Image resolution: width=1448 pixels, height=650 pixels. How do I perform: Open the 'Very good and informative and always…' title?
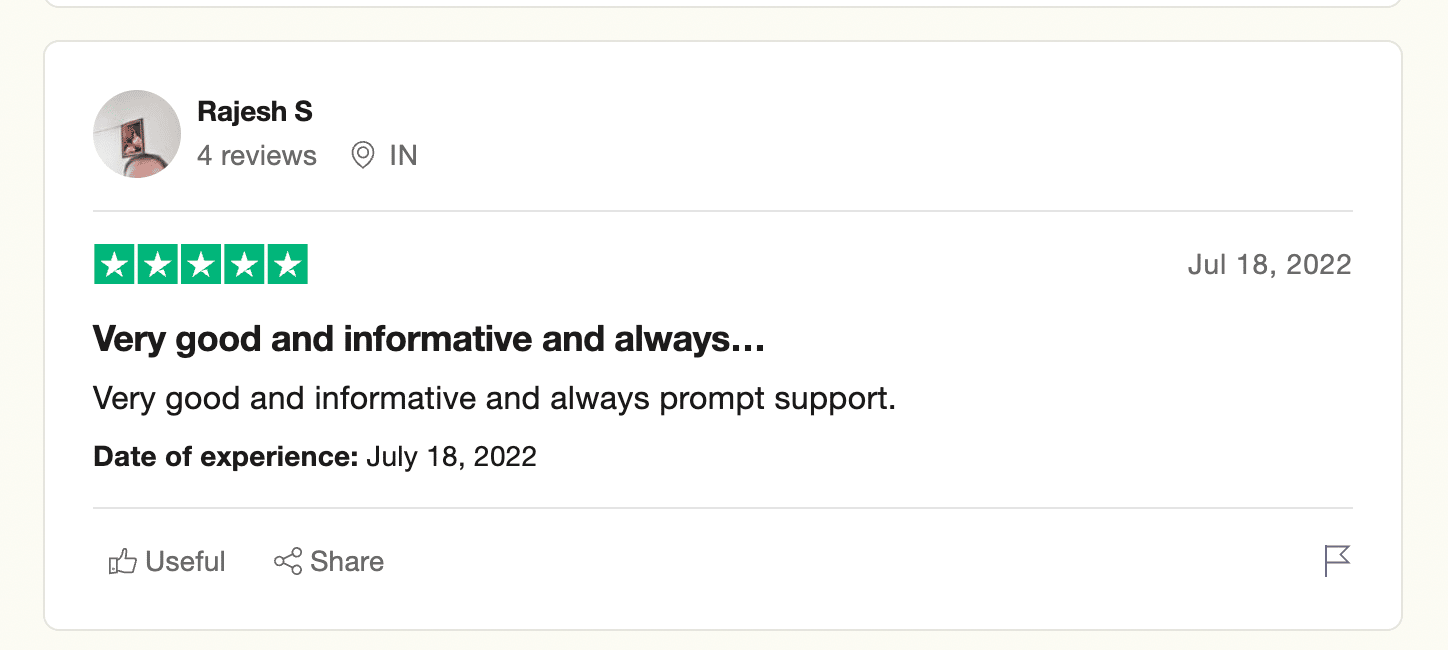click(429, 340)
